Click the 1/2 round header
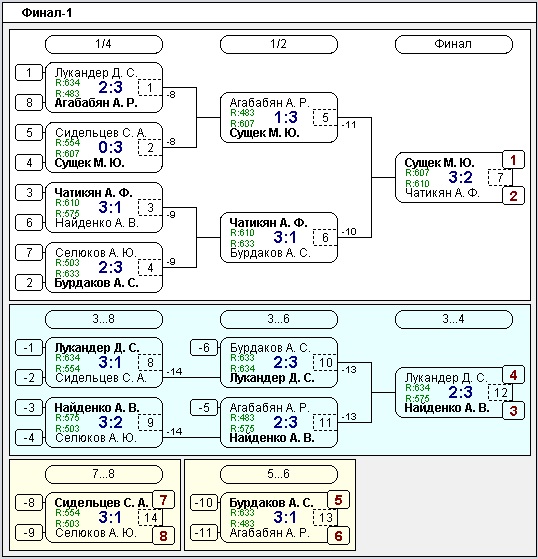Viewport: 538px width, 559px height. point(279,44)
